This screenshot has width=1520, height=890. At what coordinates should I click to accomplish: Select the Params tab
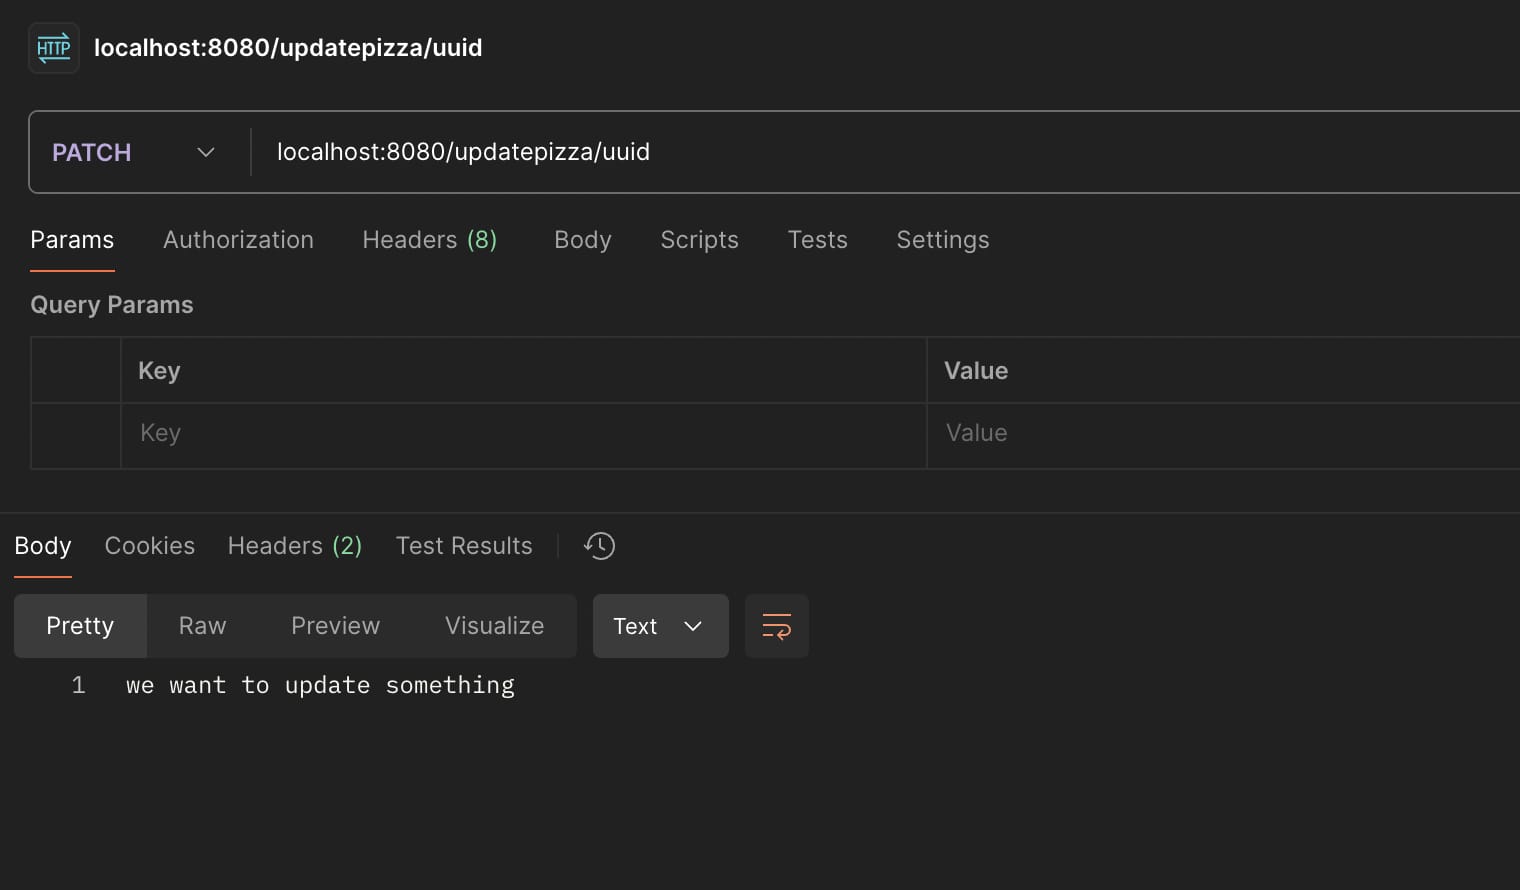point(72,240)
